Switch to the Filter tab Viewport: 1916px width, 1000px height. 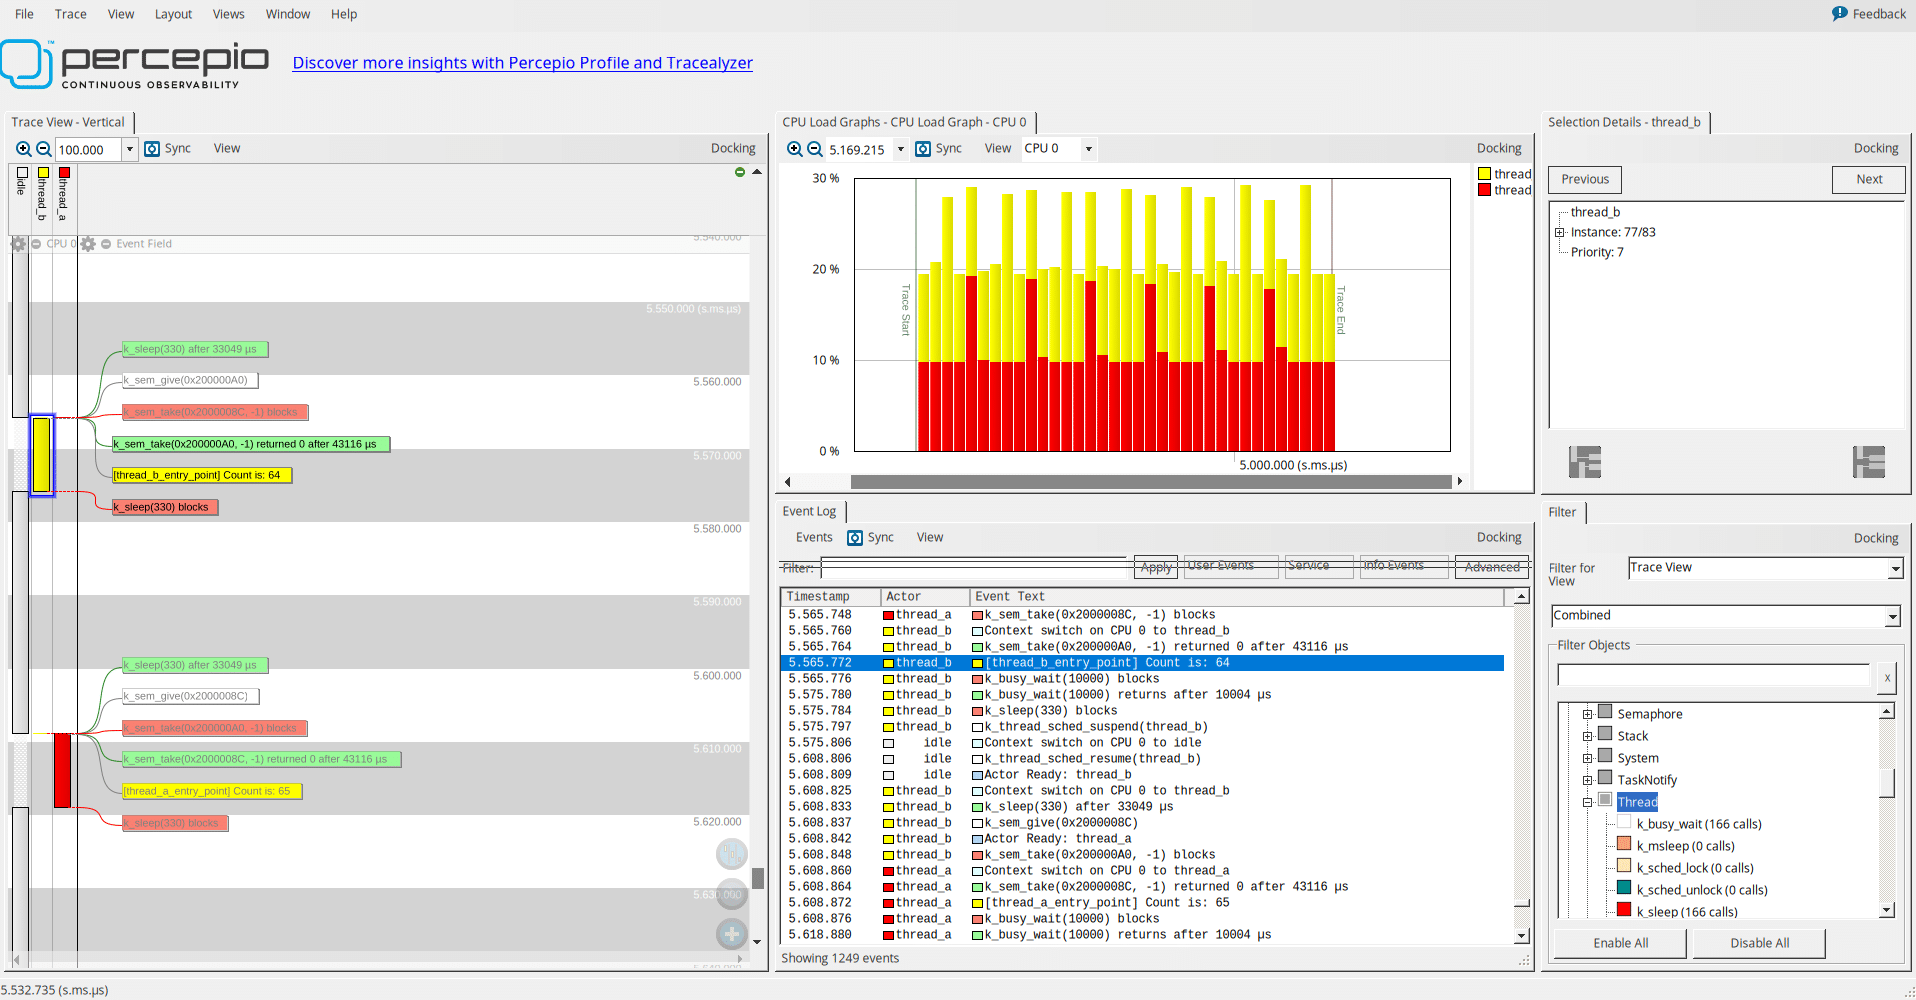[x=1563, y=512]
